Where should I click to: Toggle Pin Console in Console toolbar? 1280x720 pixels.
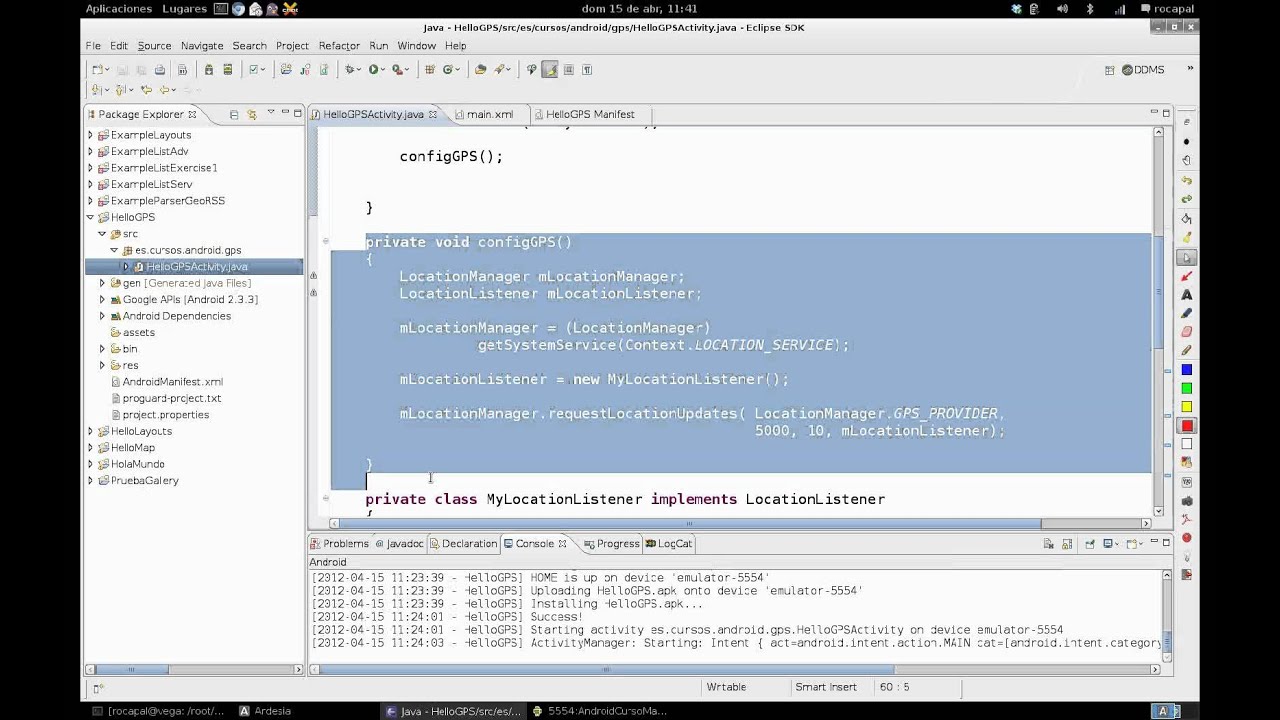[x=1090, y=544]
